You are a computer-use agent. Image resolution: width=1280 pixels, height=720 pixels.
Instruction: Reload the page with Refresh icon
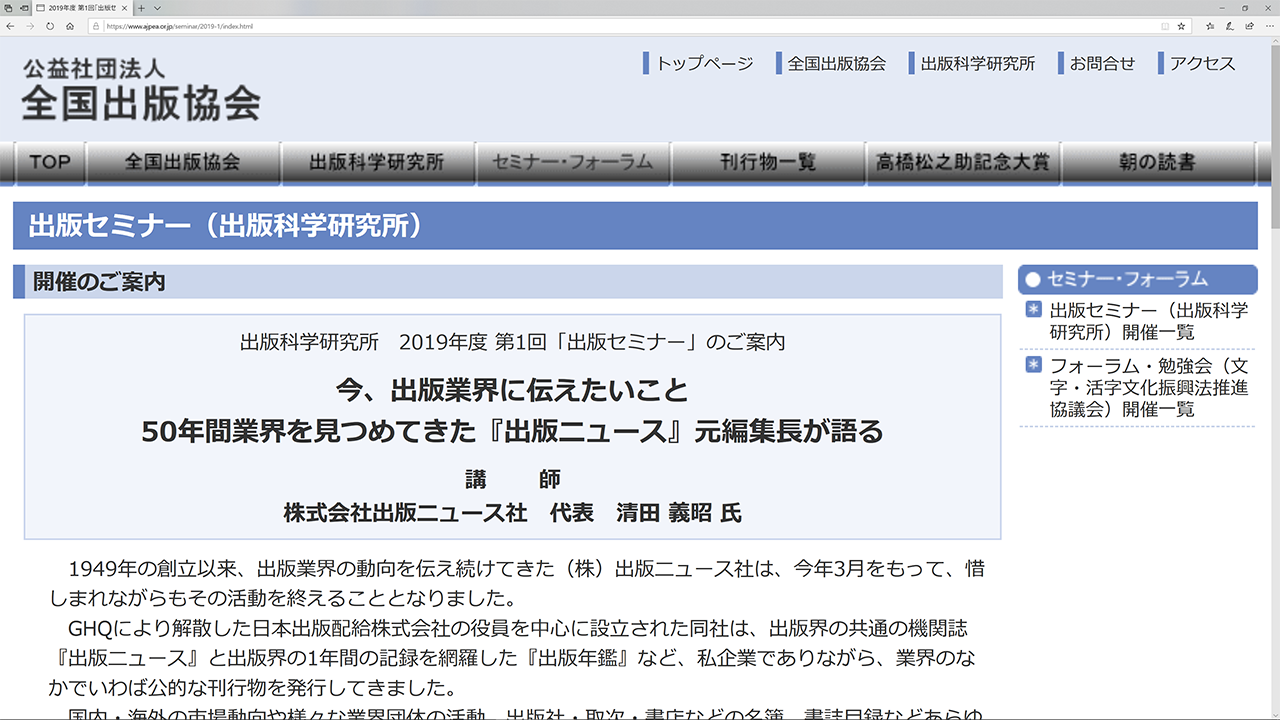click(x=50, y=26)
